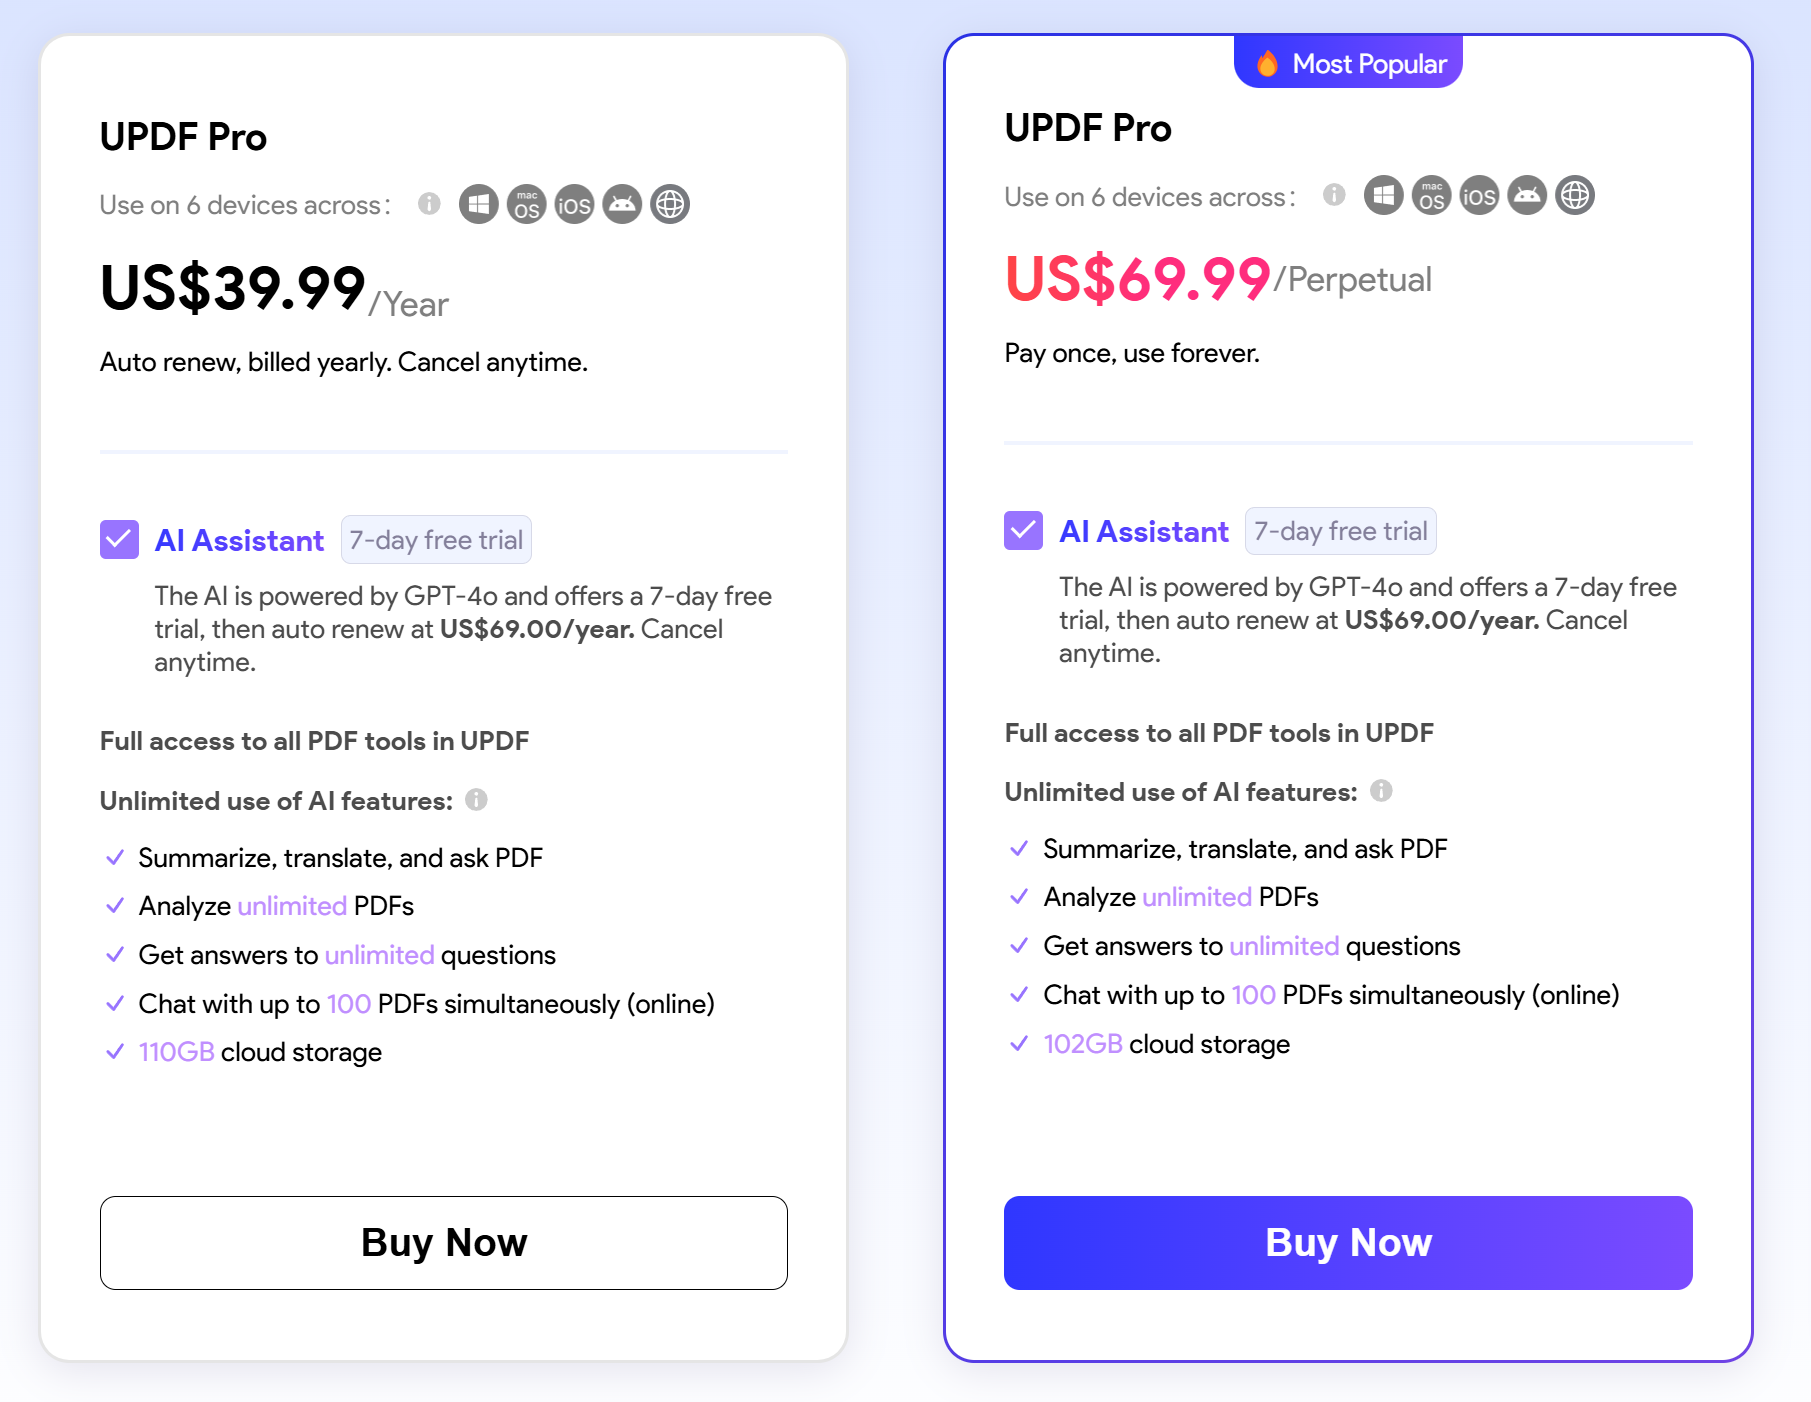The image size is (1811, 1402).
Task: Uncheck AI Assistant on the yearly plan
Action: tap(119, 540)
